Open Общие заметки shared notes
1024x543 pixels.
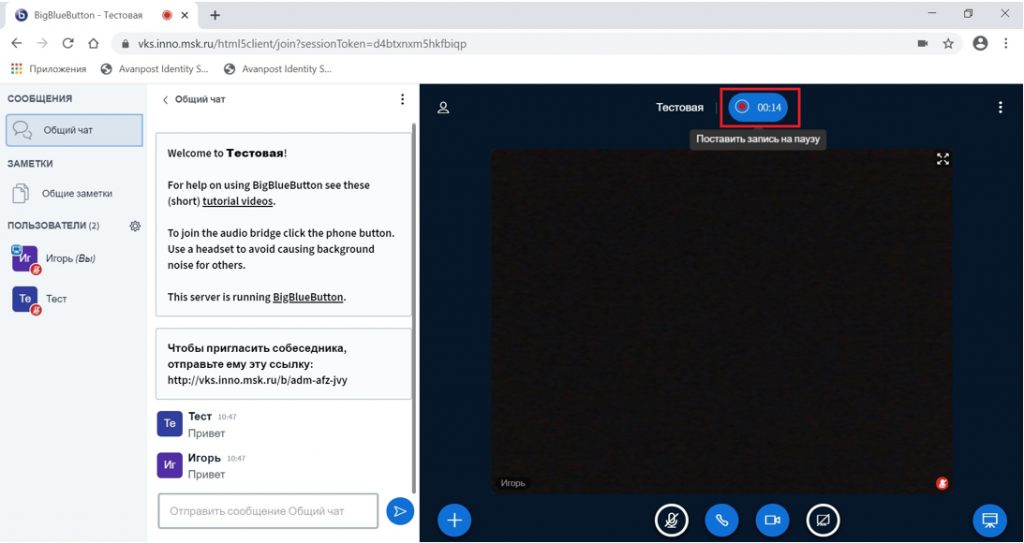tap(76, 193)
